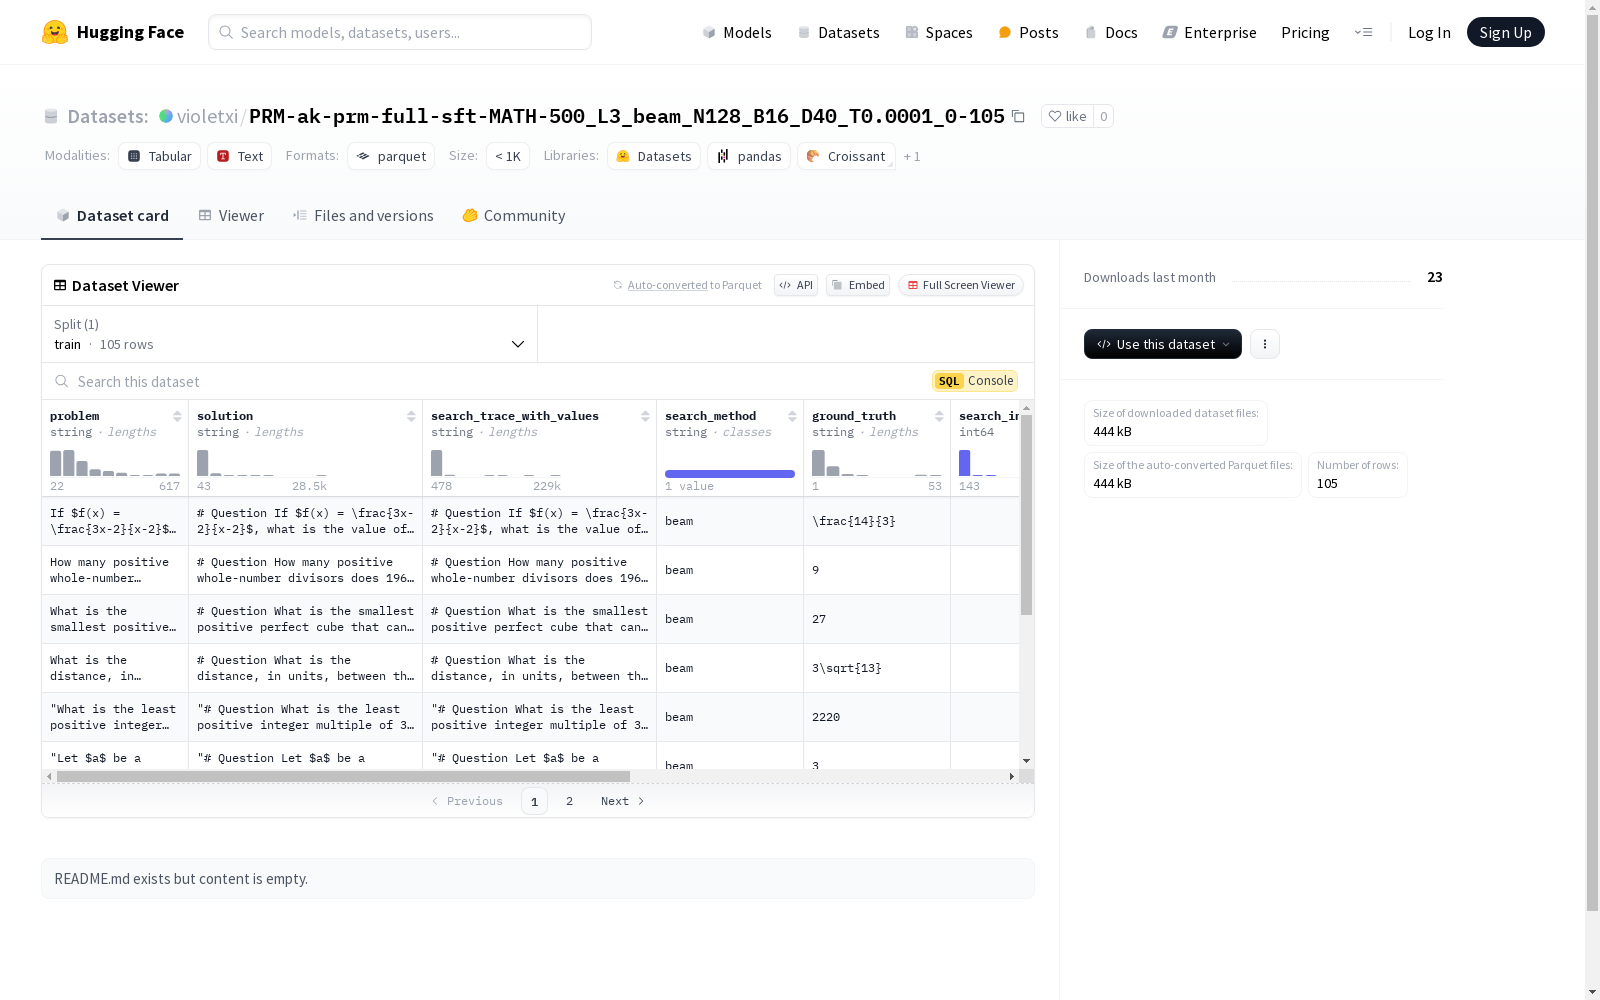The image size is (1600, 1000).
Task: Sort the problem column
Action: click(177, 416)
